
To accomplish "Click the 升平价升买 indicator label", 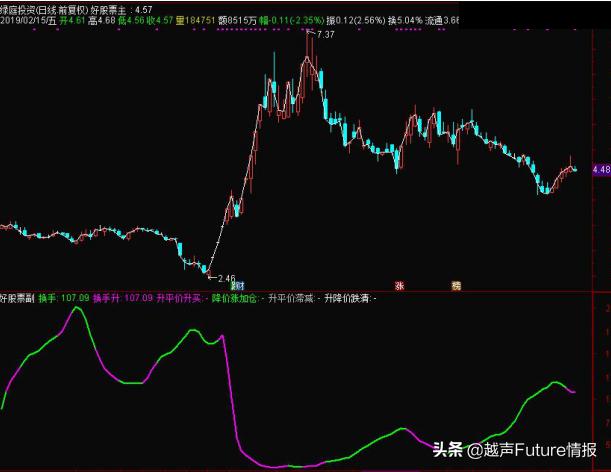I will pos(179,299).
